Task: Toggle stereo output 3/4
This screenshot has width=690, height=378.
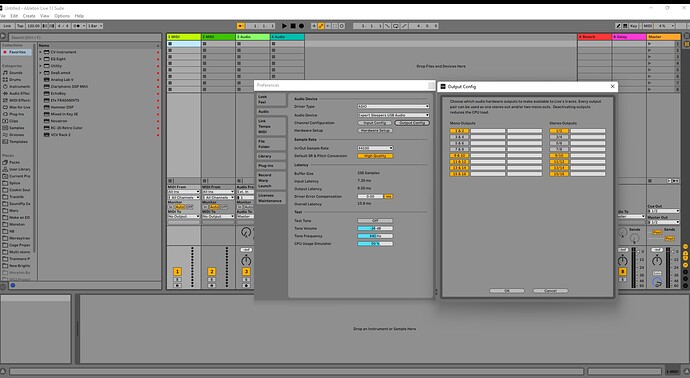Action: pos(559,137)
